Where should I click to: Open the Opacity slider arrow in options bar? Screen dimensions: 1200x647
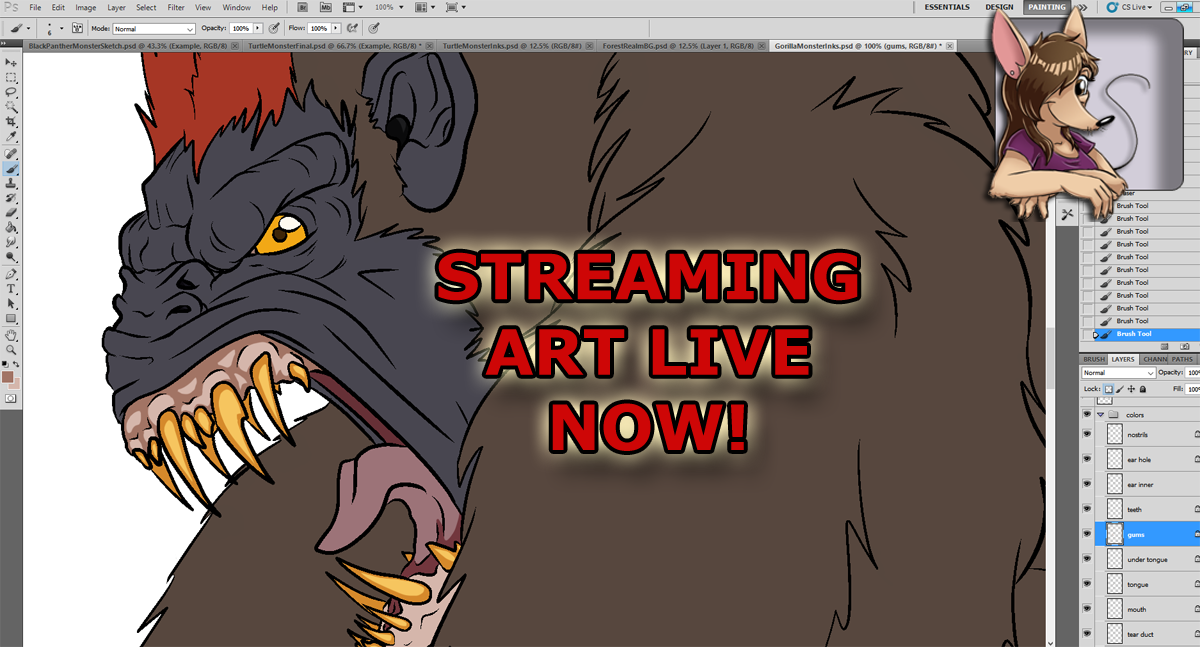coord(258,29)
